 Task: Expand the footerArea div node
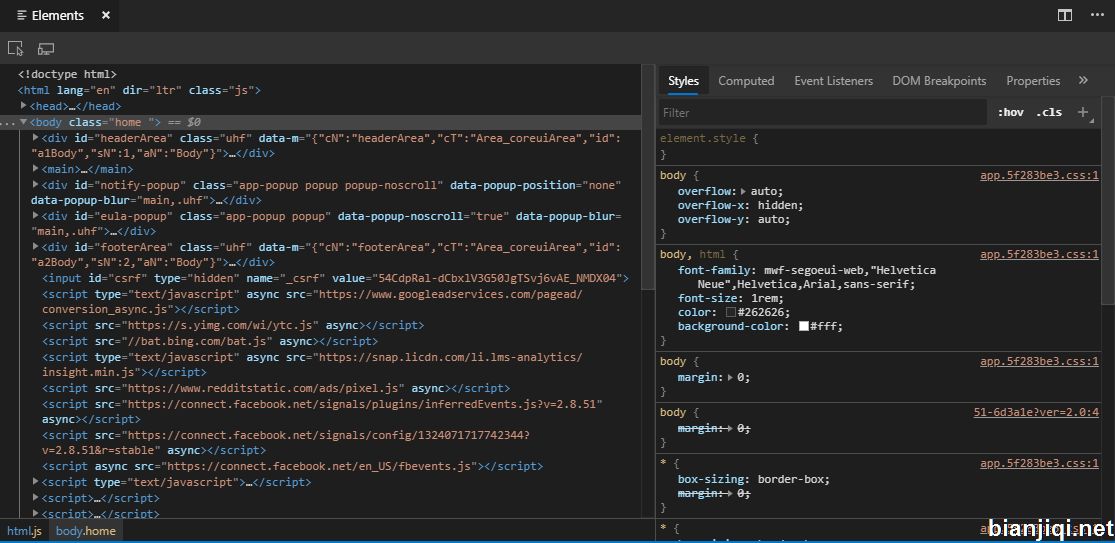point(36,247)
